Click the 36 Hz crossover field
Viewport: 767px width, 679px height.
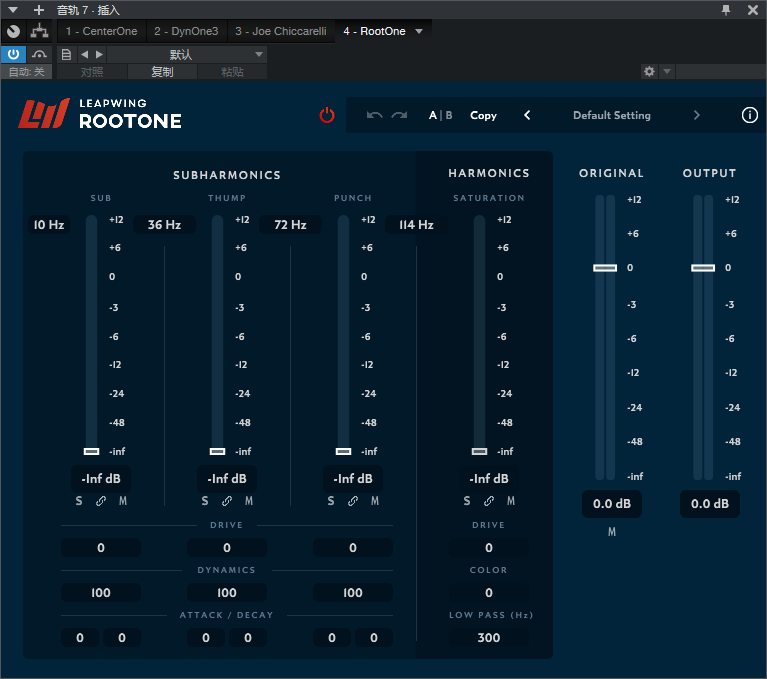tap(164, 225)
